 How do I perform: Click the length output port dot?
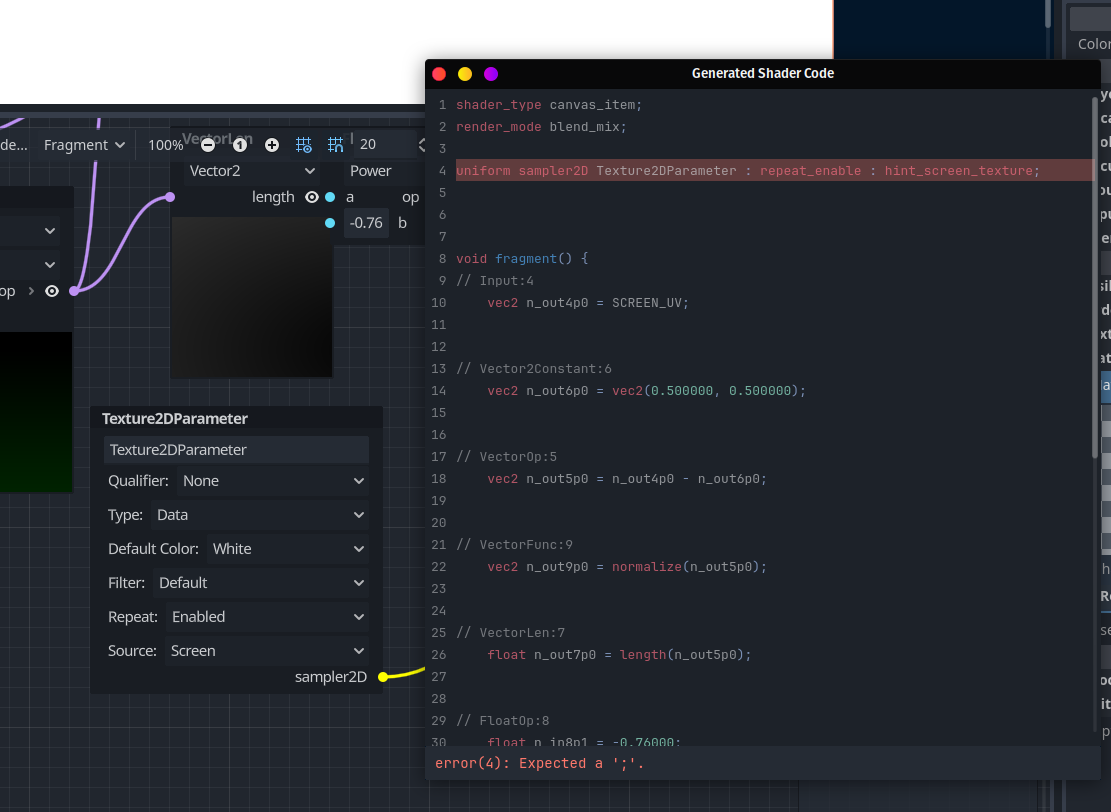click(x=328, y=197)
